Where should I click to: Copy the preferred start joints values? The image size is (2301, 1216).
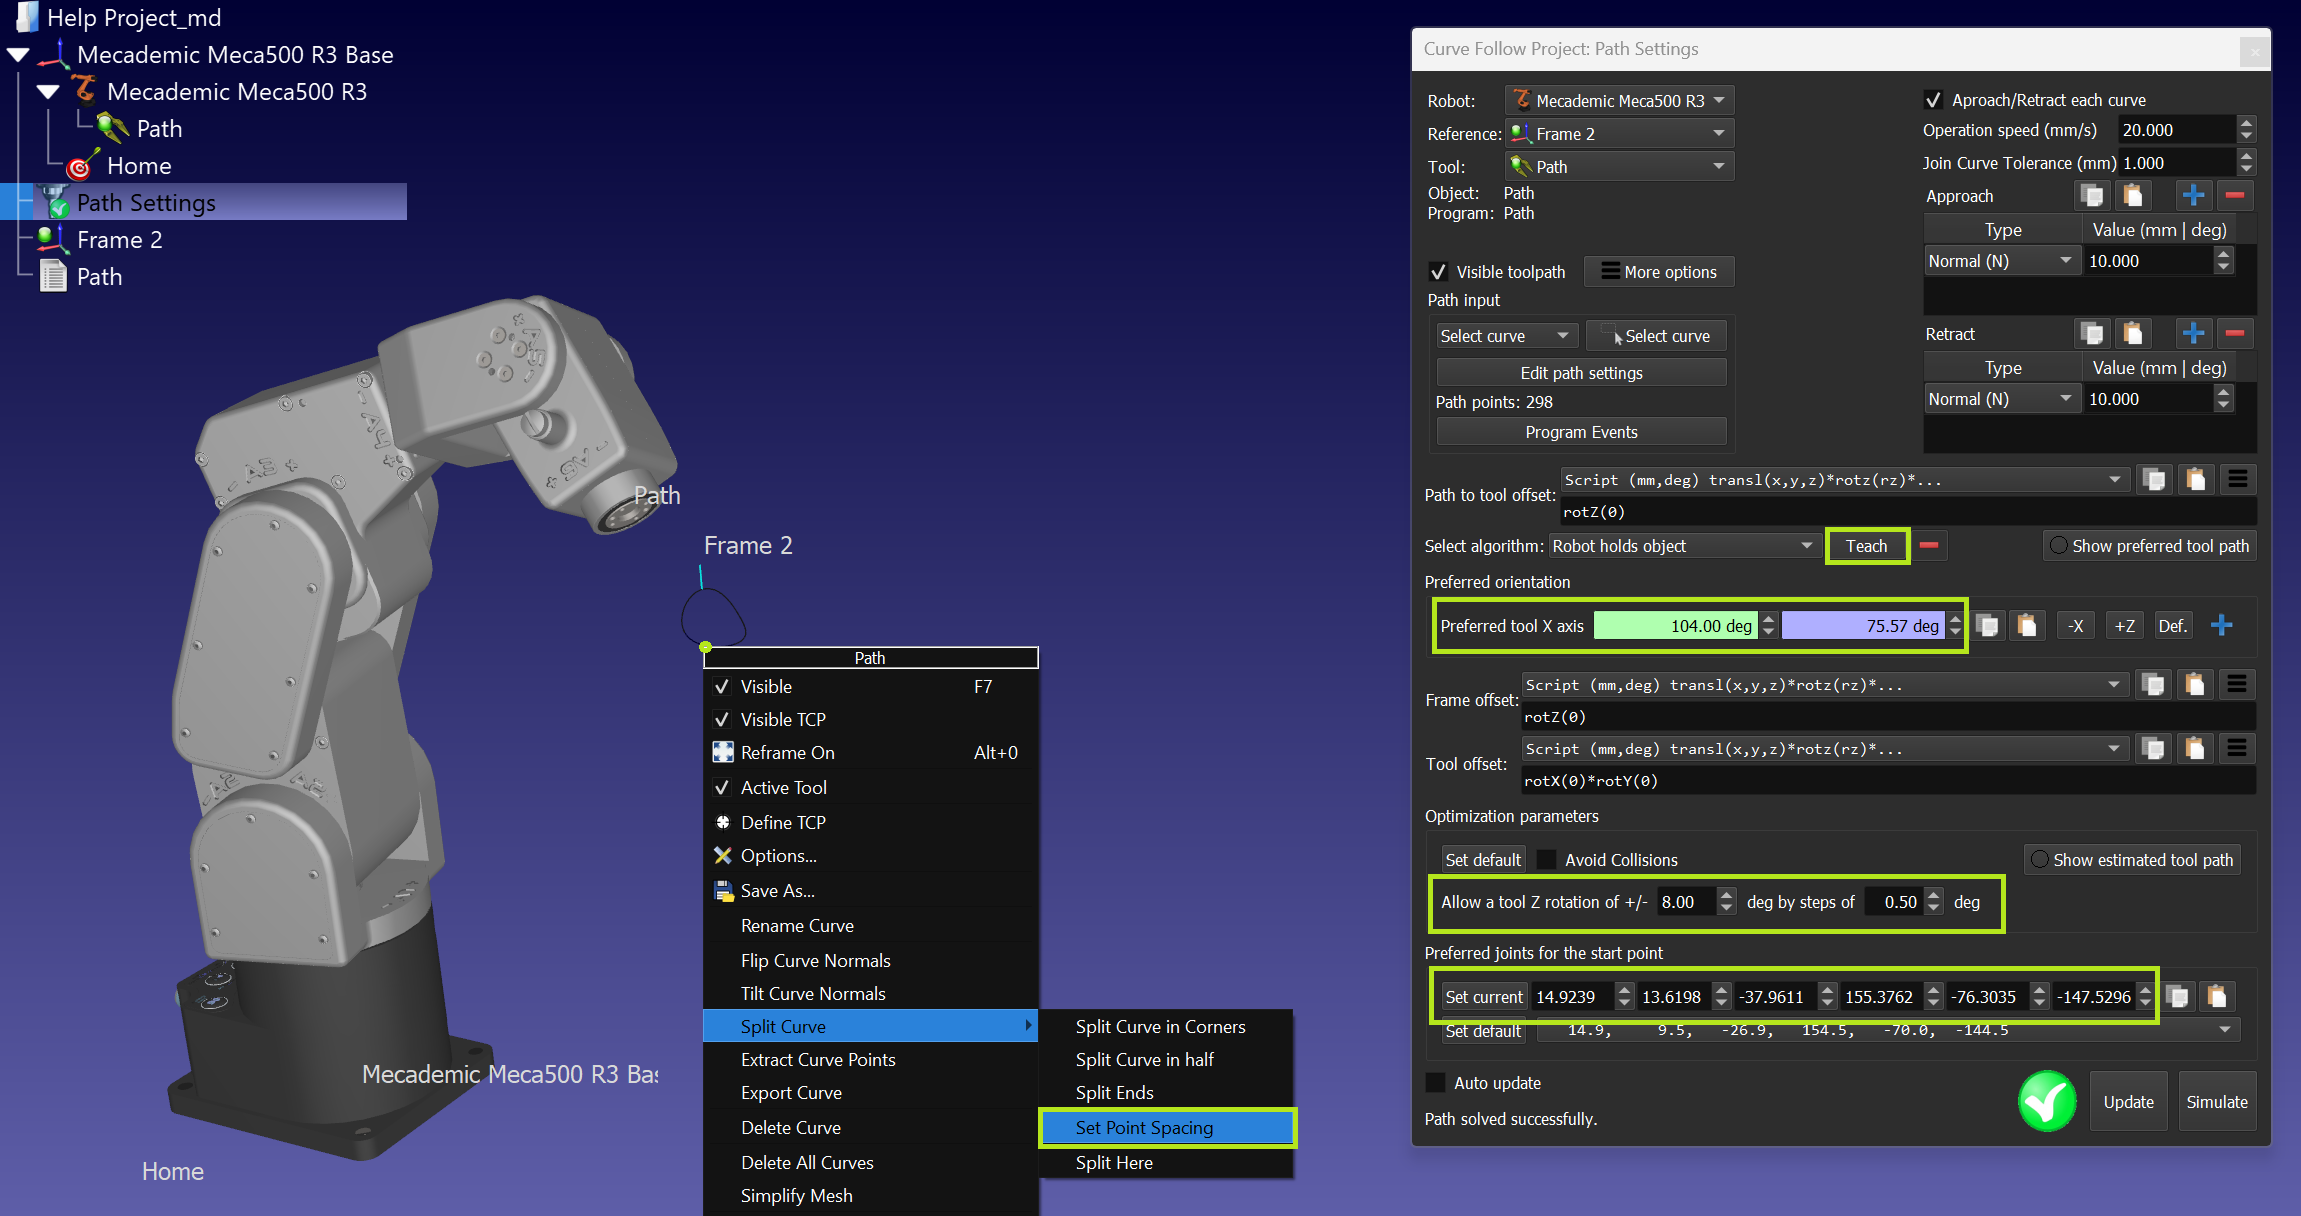click(2177, 997)
